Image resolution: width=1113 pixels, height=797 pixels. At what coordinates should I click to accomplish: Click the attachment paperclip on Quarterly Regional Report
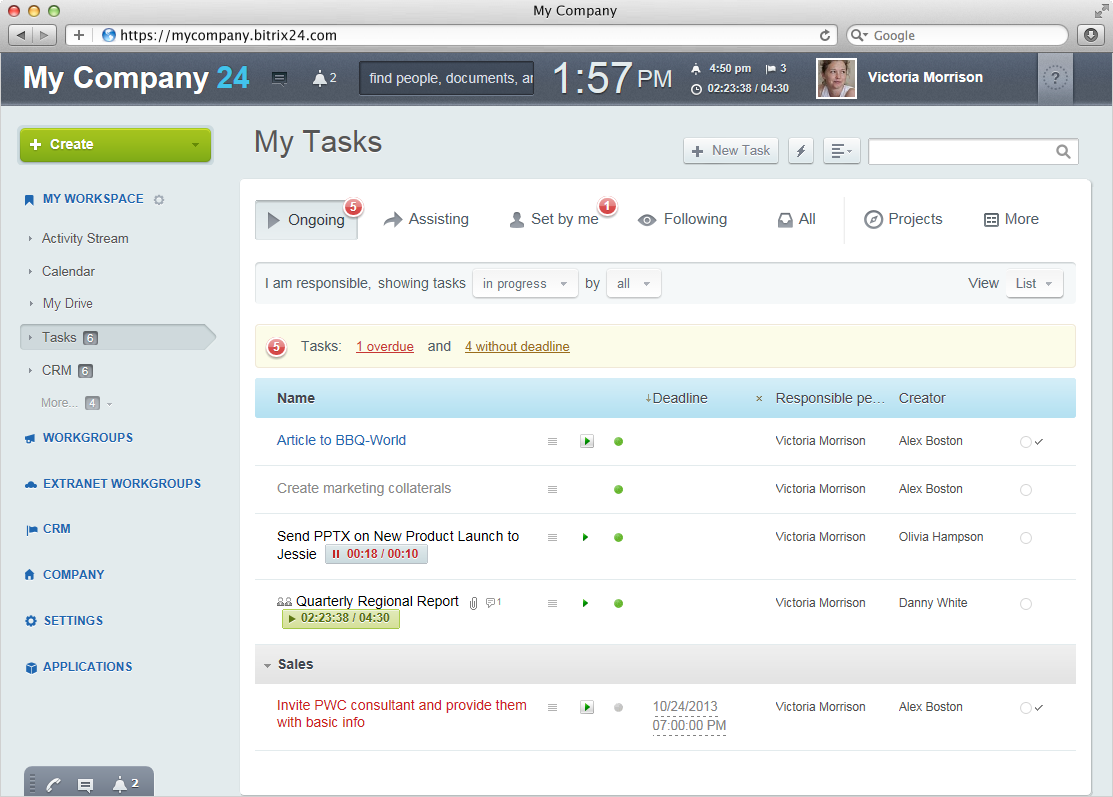click(474, 603)
